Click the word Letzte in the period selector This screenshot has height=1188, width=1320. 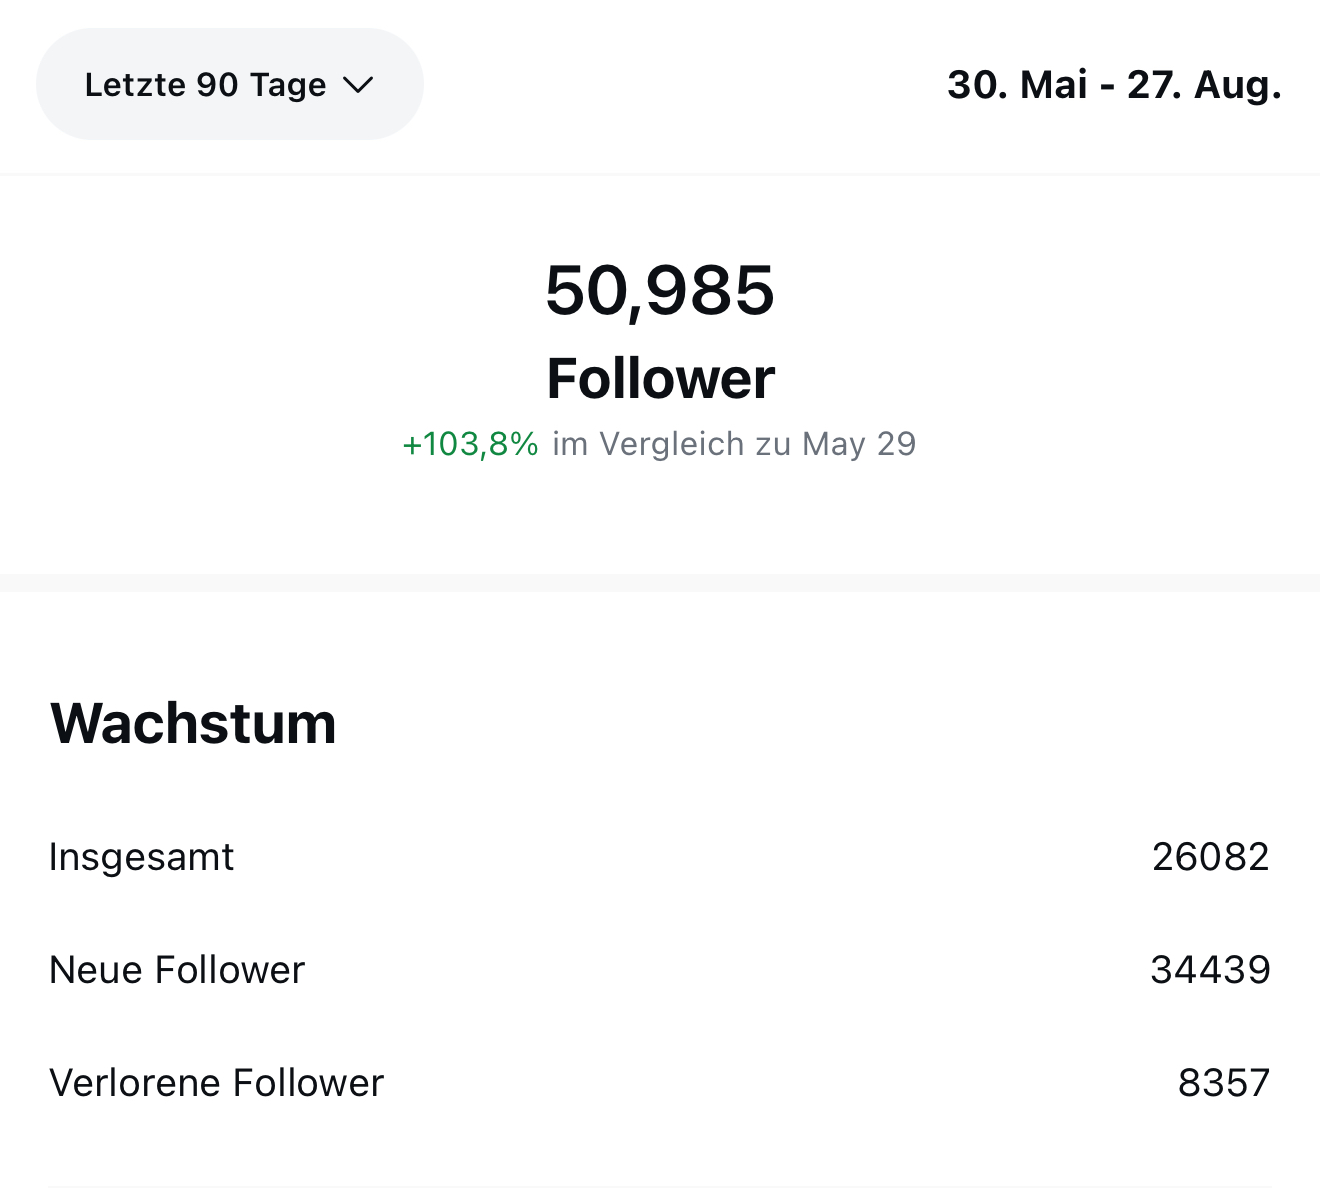coord(135,85)
